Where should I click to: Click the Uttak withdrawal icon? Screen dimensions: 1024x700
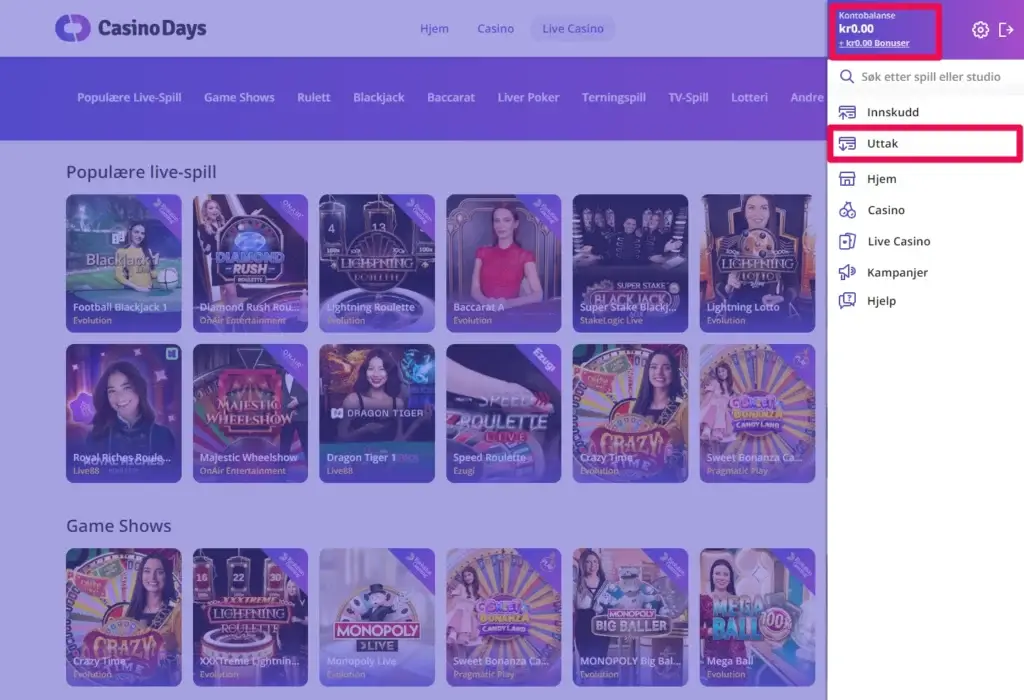(x=847, y=144)
